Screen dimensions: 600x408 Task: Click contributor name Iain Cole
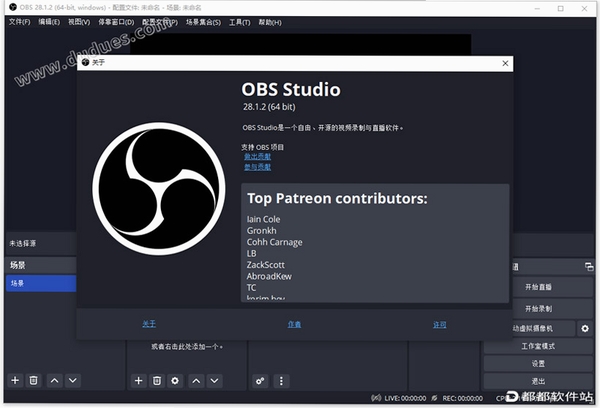coord(263,219)
